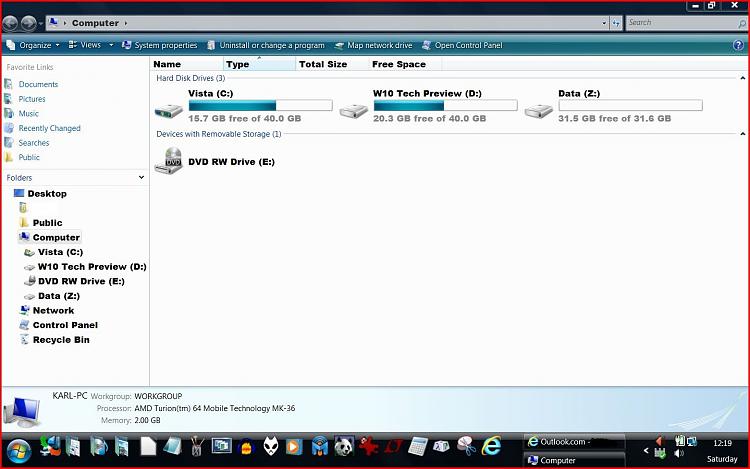The width and height of the screenshot is (750, 469).
Task: Launch the orange media player icon
Action: [x=294, y=447]
